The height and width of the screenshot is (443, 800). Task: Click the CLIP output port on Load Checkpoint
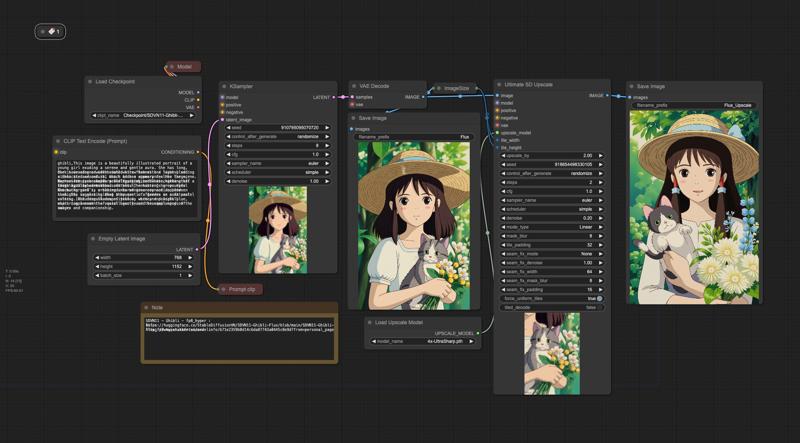coord(198,100)
